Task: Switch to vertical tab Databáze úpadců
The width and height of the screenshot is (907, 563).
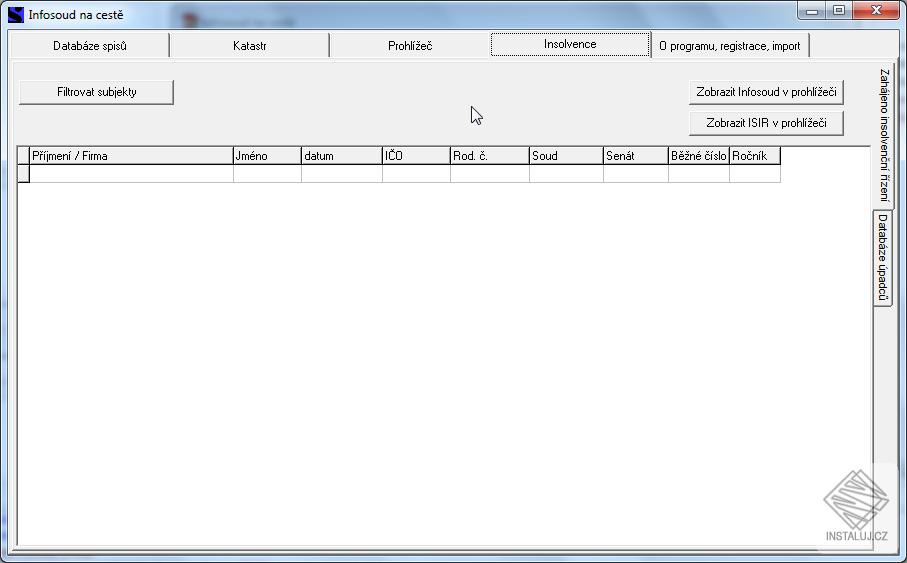Action: [x=882, y=257]
